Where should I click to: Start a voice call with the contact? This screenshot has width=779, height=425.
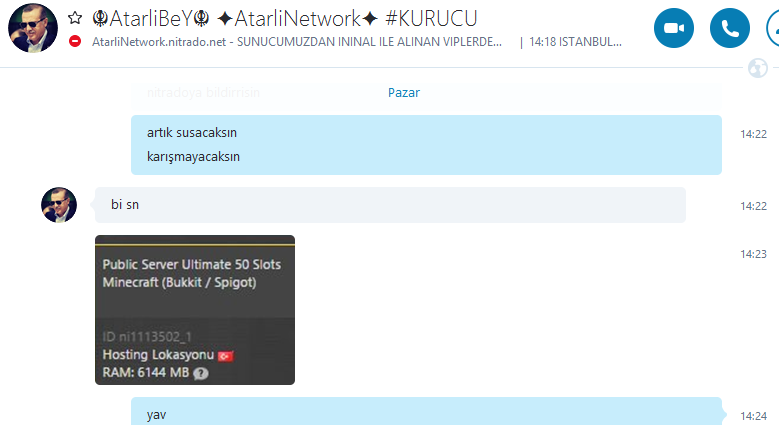(729, 28)
